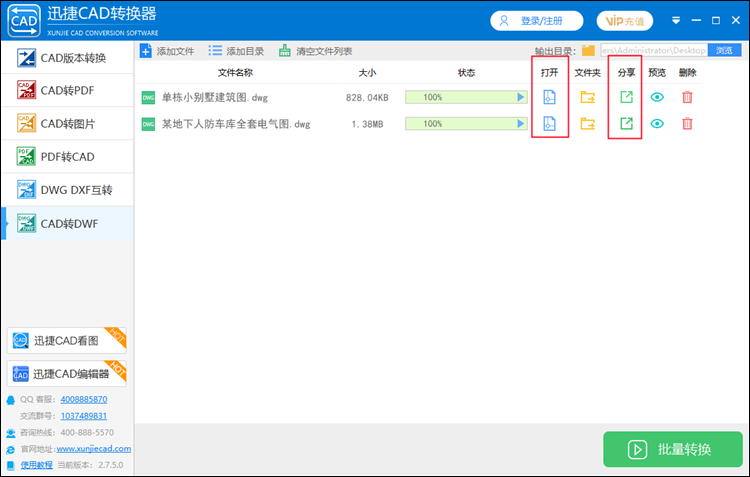The height and width of the screenshot is (477, 750).
Task: Click the 批量转换 batch convert button
Action: click(x=673, y=449)
